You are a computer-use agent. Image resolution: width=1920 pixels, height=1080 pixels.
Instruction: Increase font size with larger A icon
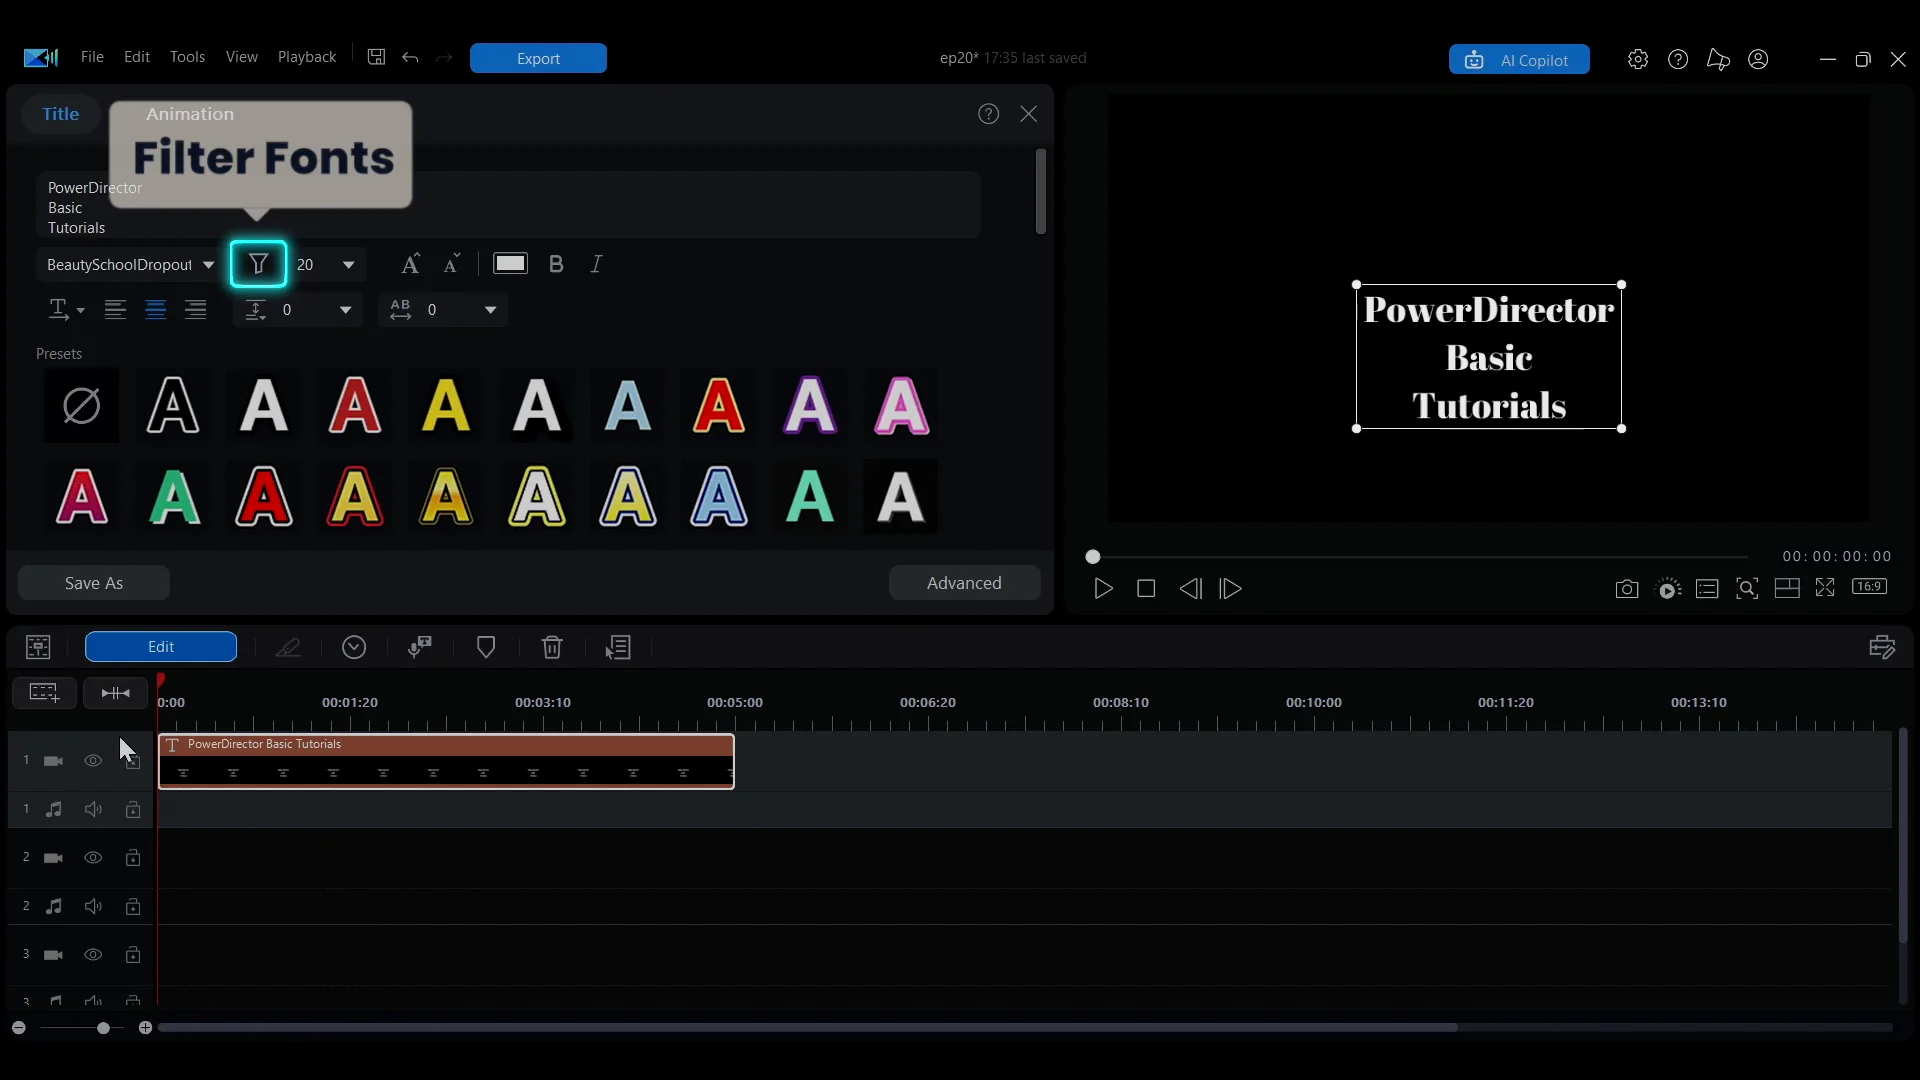pyautogui.click(x=410, y=264)
